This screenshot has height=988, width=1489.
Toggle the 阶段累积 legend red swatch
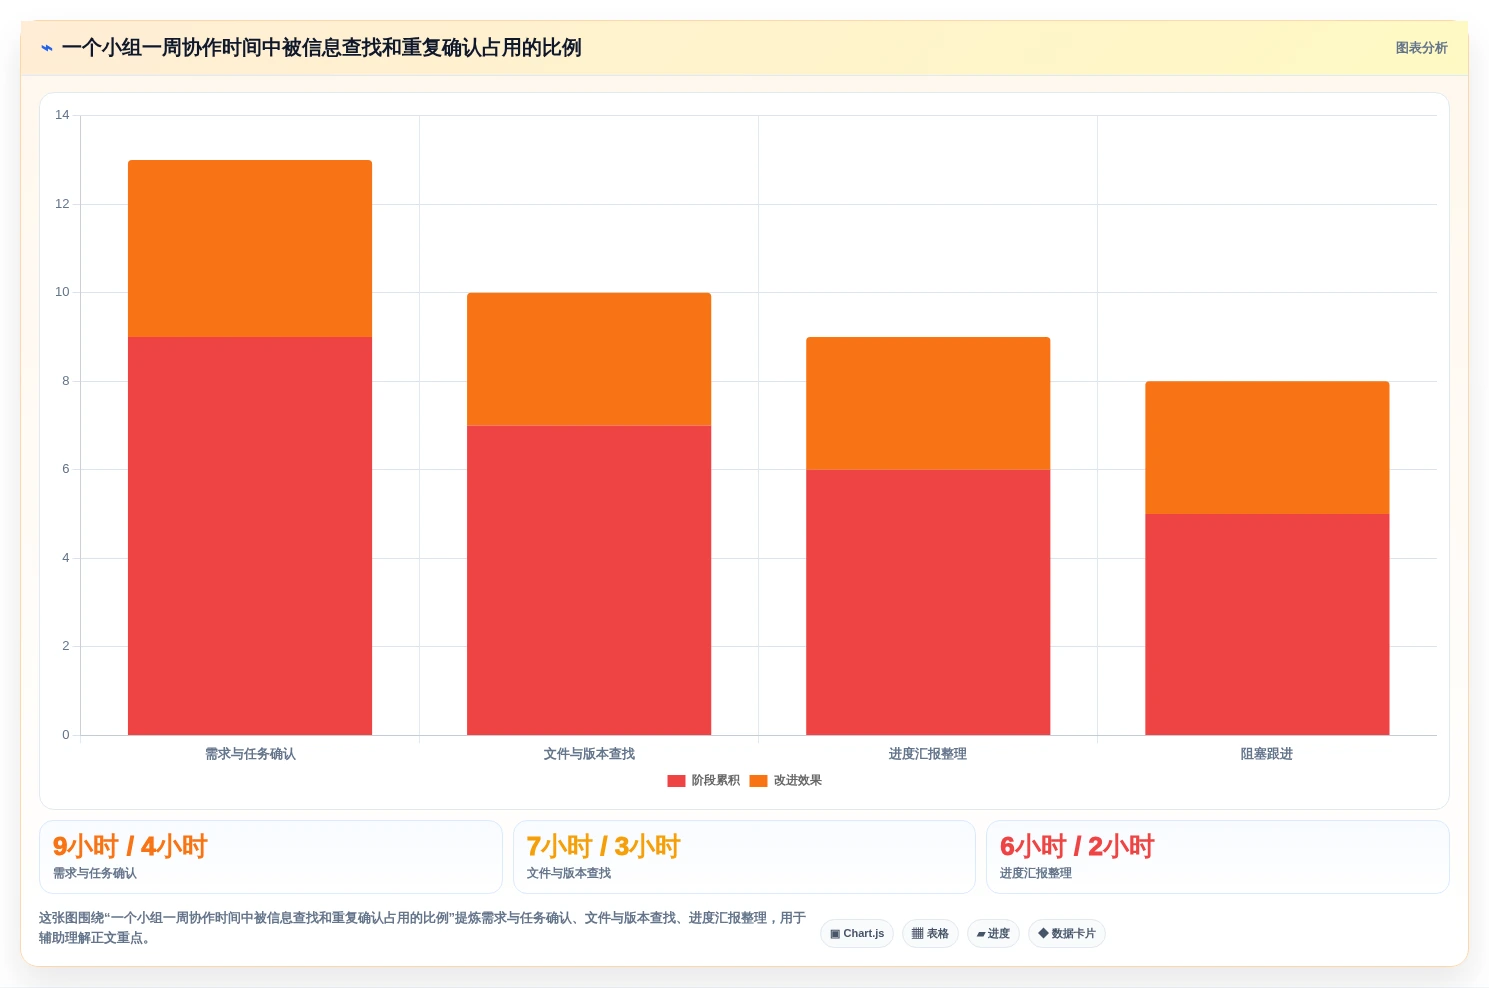(x=676, y=781)
